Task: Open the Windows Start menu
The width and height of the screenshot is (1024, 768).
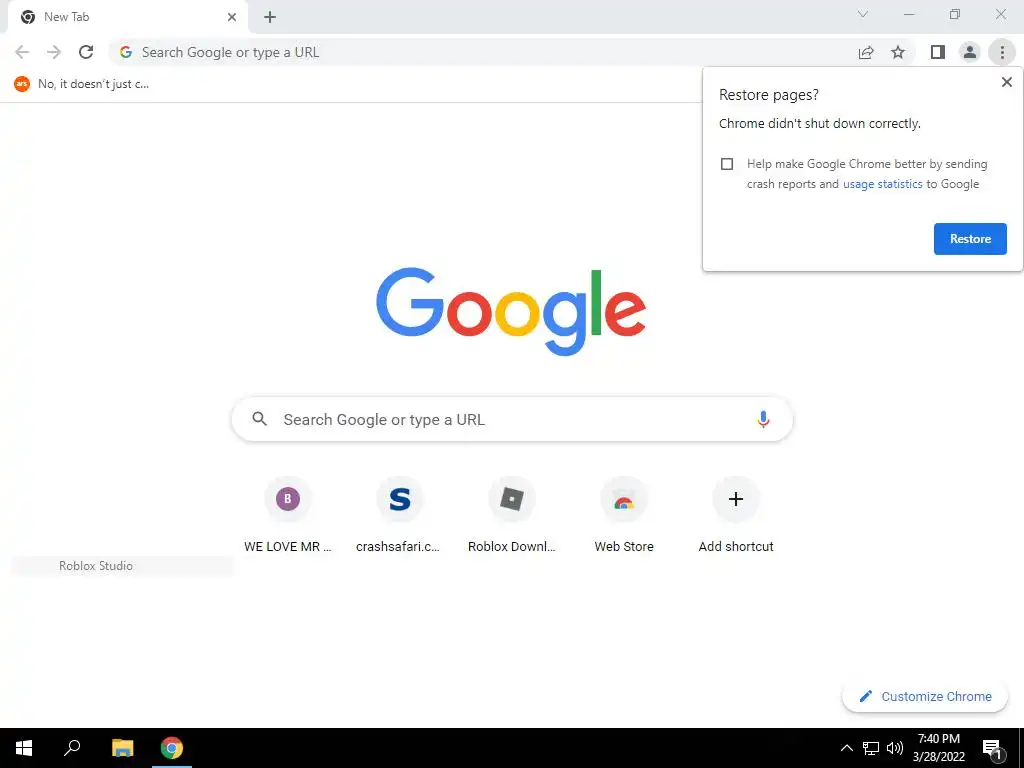Action: pos(24,748)
